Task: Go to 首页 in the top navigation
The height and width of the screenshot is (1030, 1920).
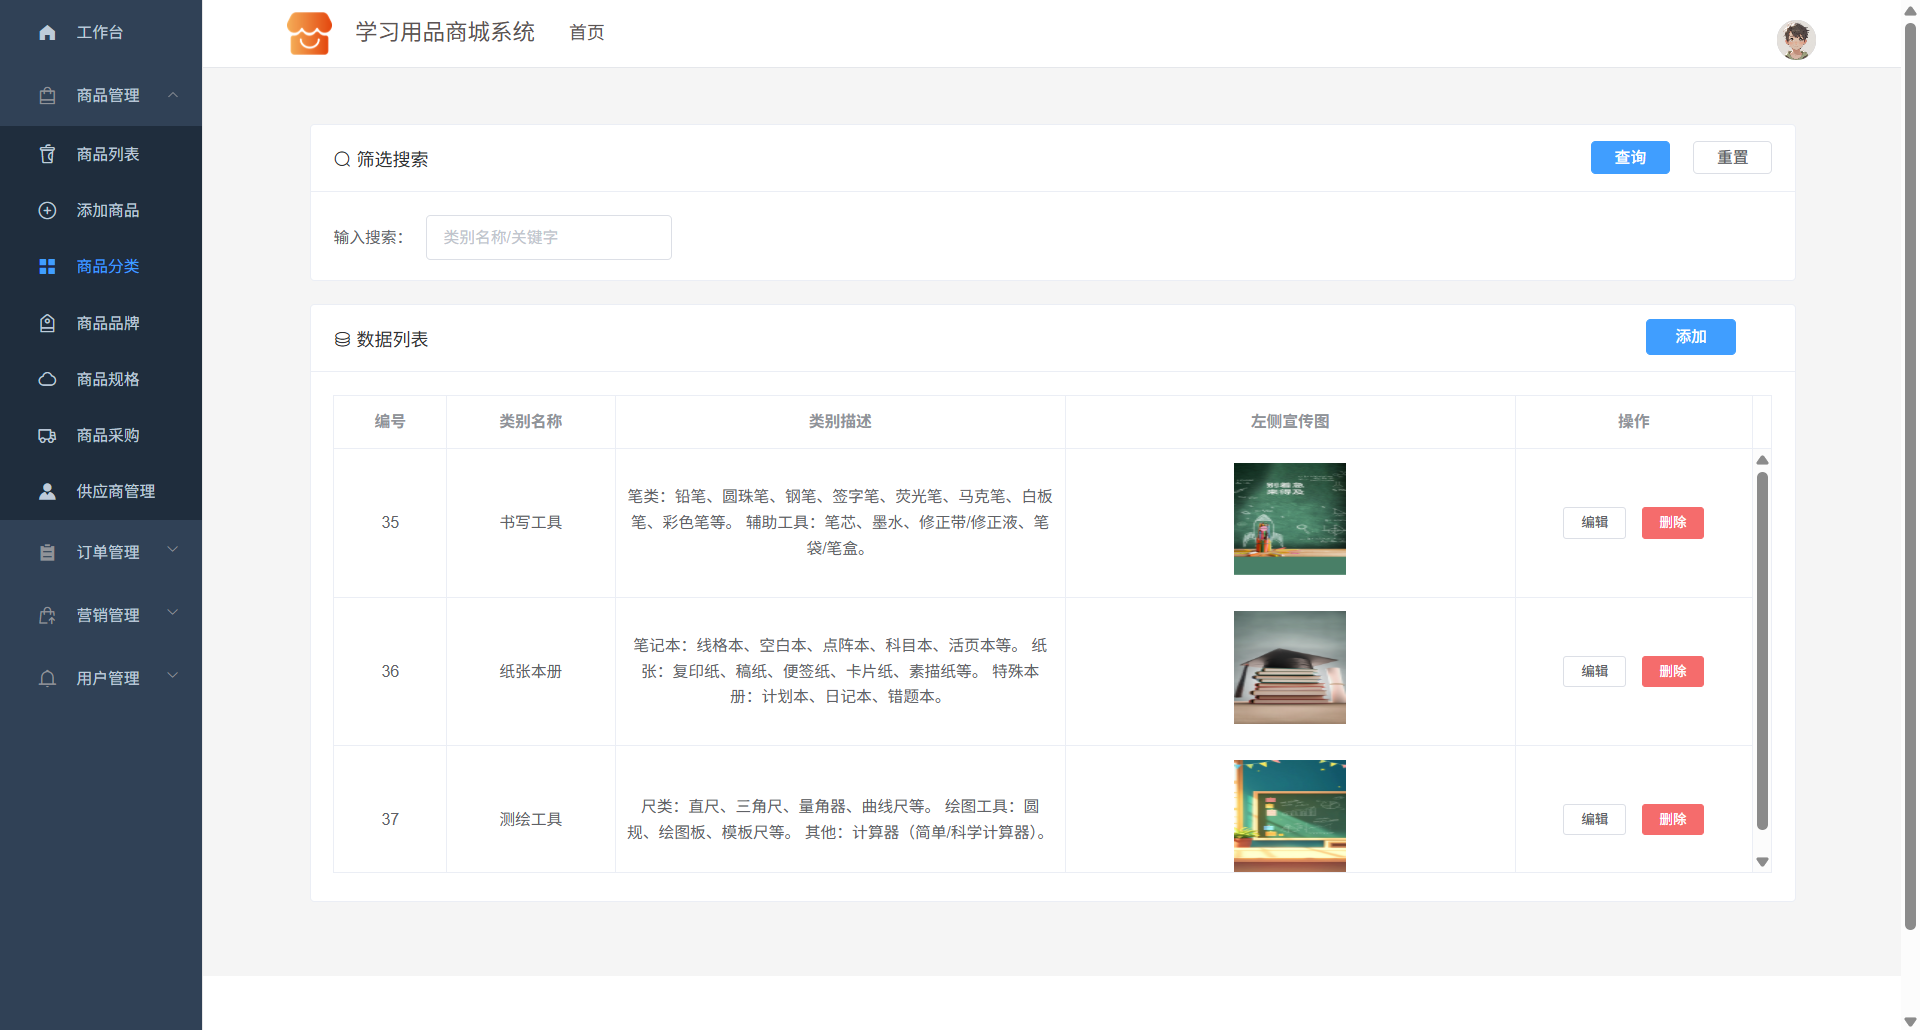Action: click(586, 33)
